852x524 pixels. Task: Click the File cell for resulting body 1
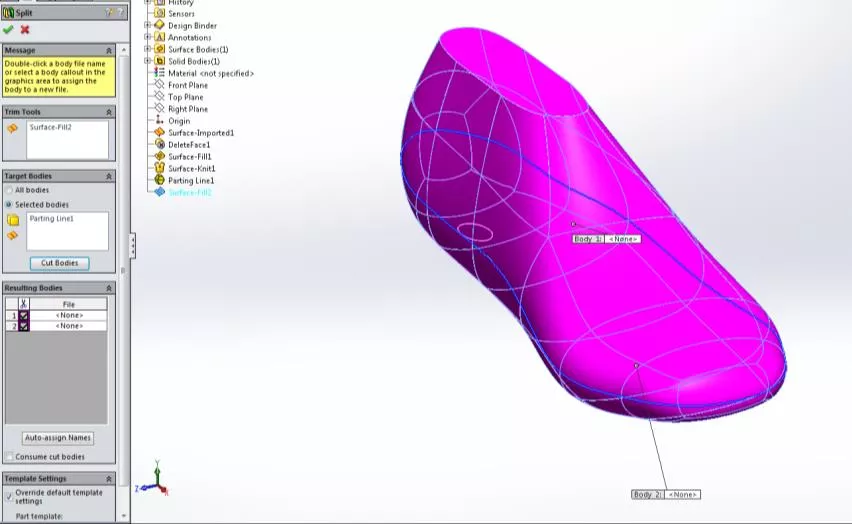coord(69,315)
